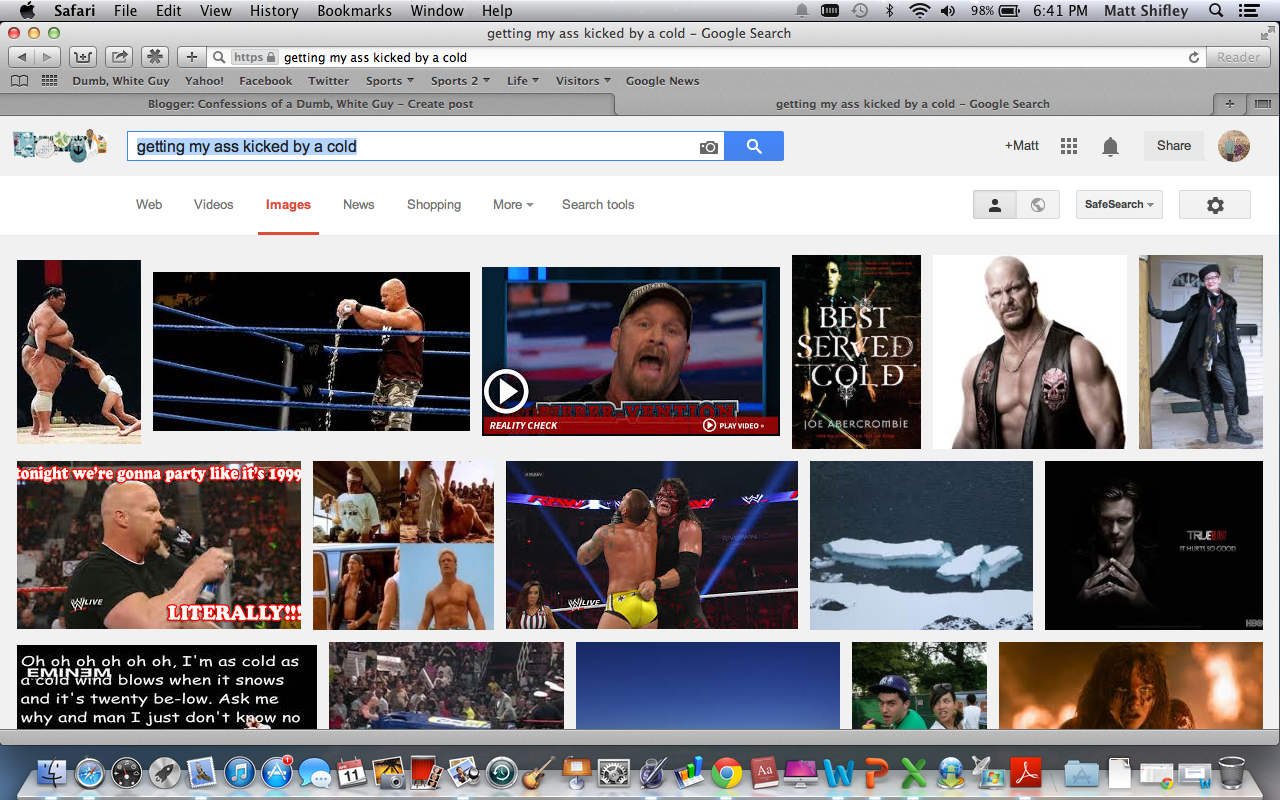The height and width of the screenshot is (800, 1280).
Task: Open the Sports 2 bookmarks folder
Action: pos(460,81)
